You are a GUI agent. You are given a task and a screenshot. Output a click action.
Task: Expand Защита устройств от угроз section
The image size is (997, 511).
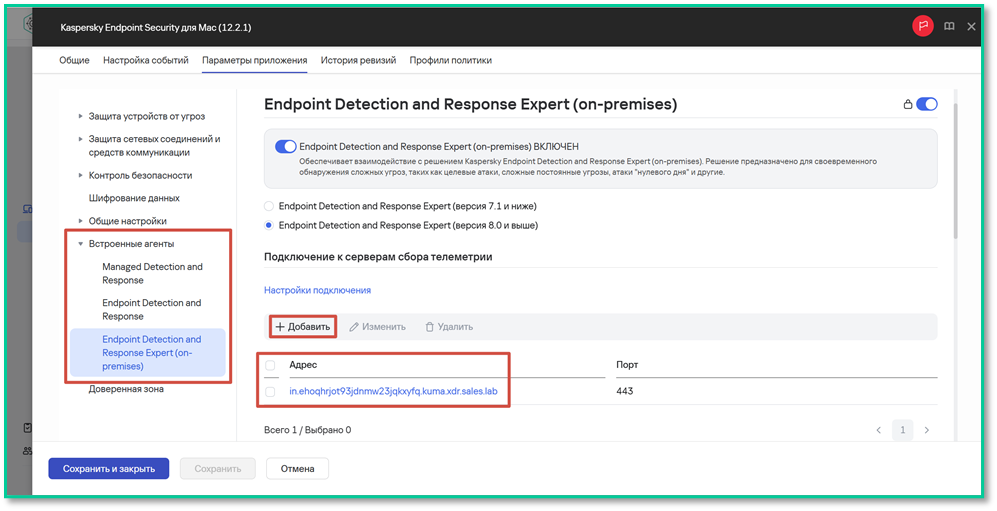click(80, 116)
